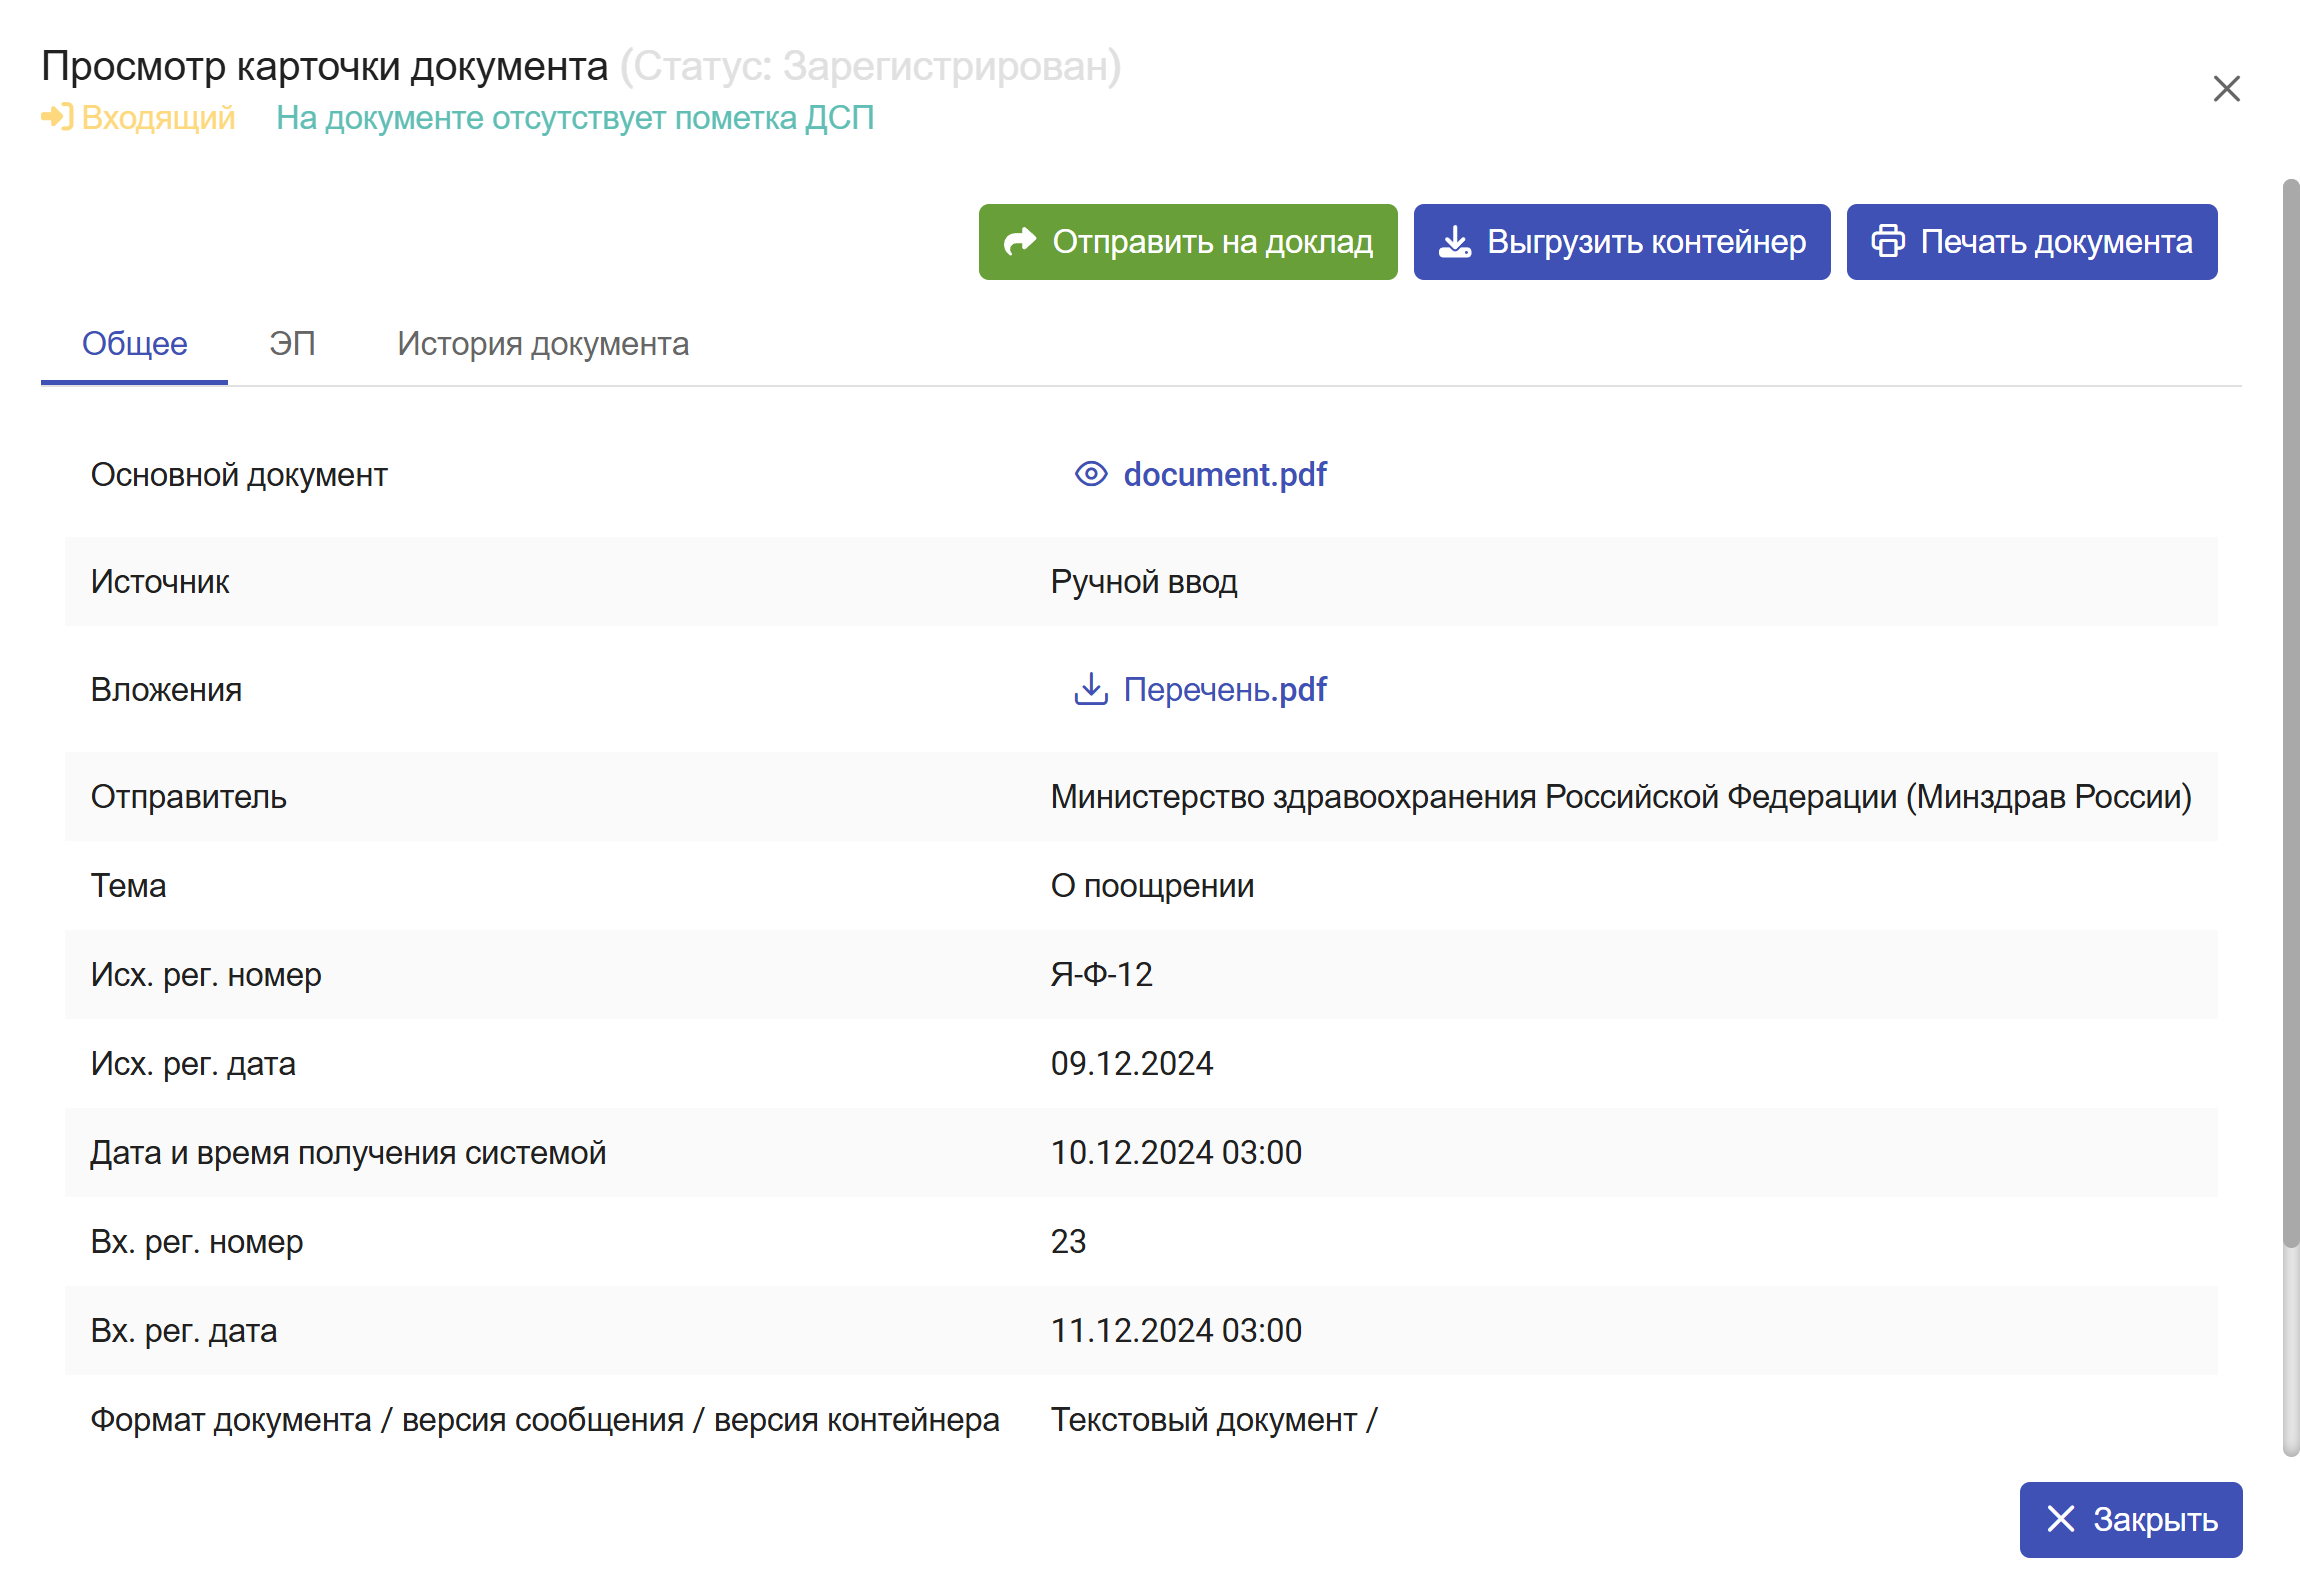Click the Входящий label
This screenshot has height=1582, width=2300.
(158, 118)
